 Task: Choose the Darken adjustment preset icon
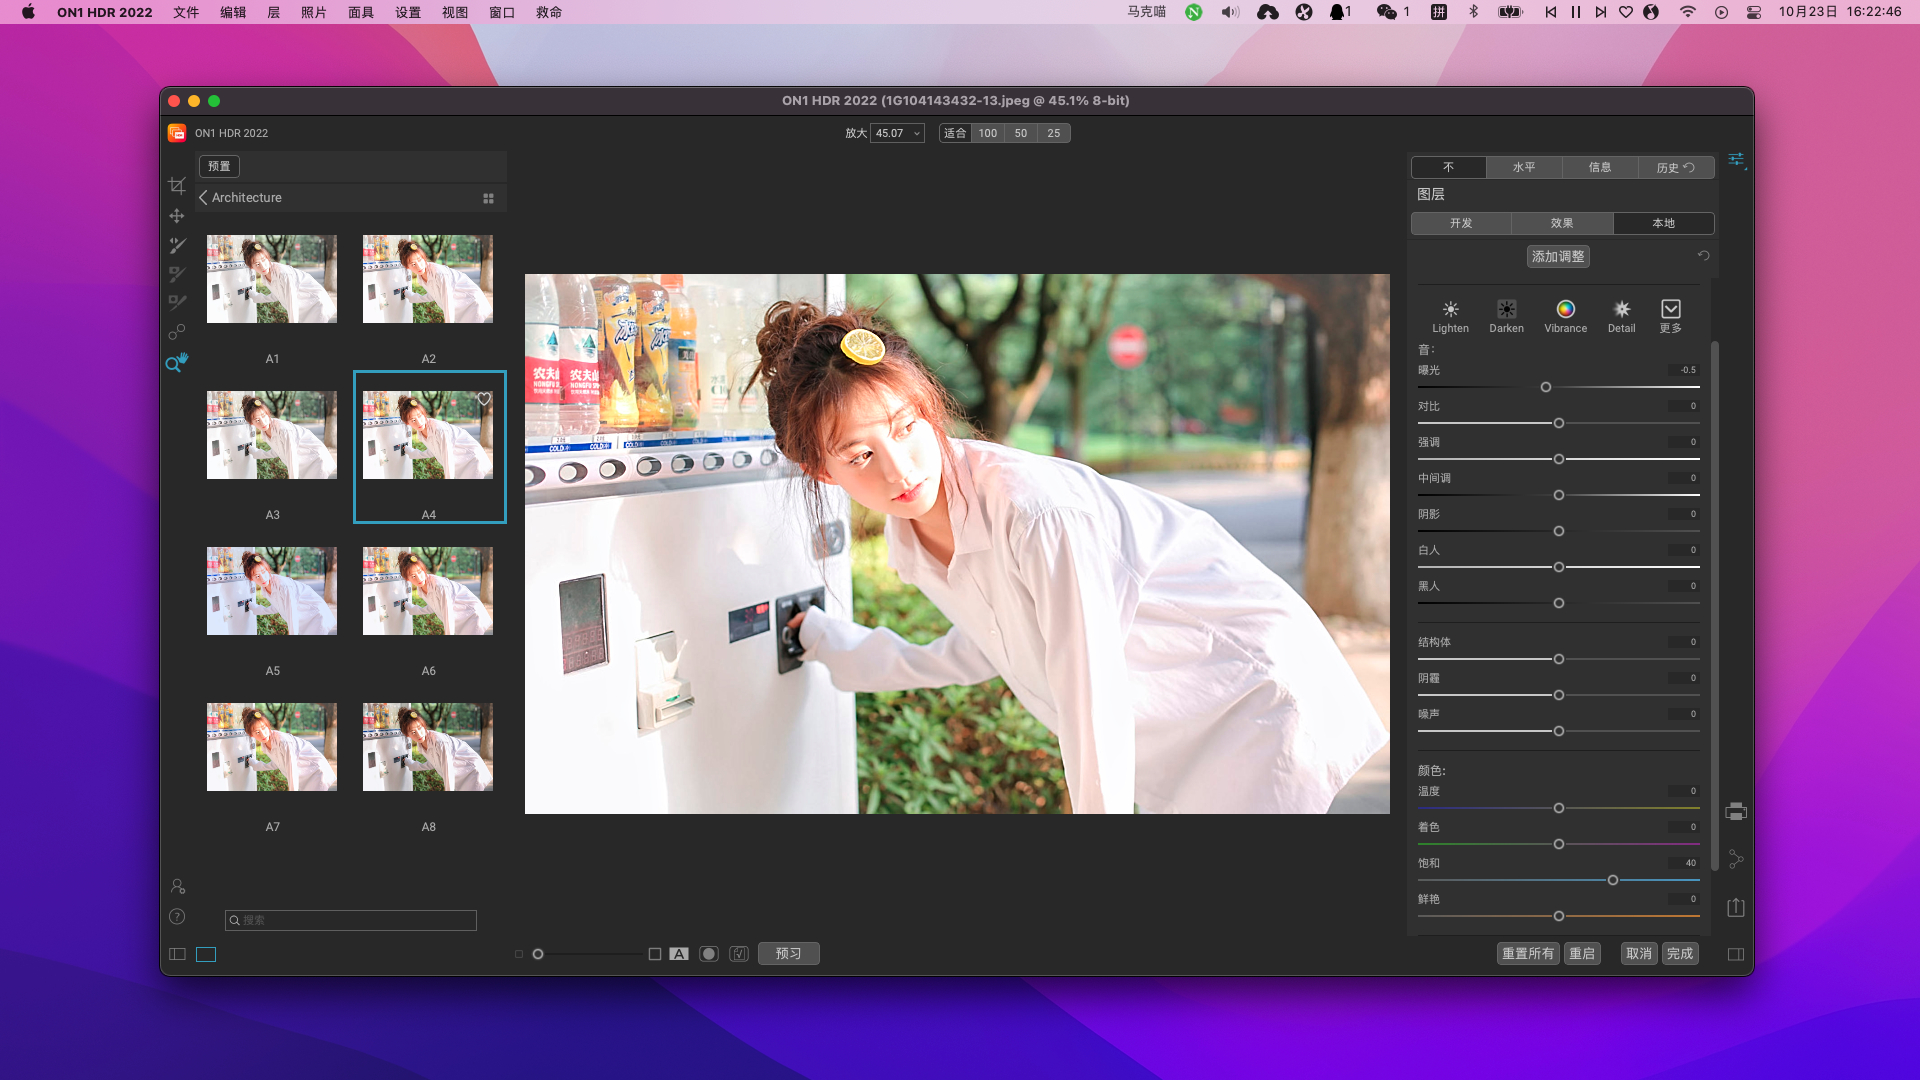coord(1506,309)
